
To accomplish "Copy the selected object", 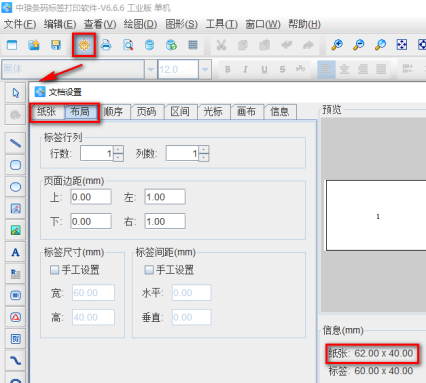I will click(243, 45).
